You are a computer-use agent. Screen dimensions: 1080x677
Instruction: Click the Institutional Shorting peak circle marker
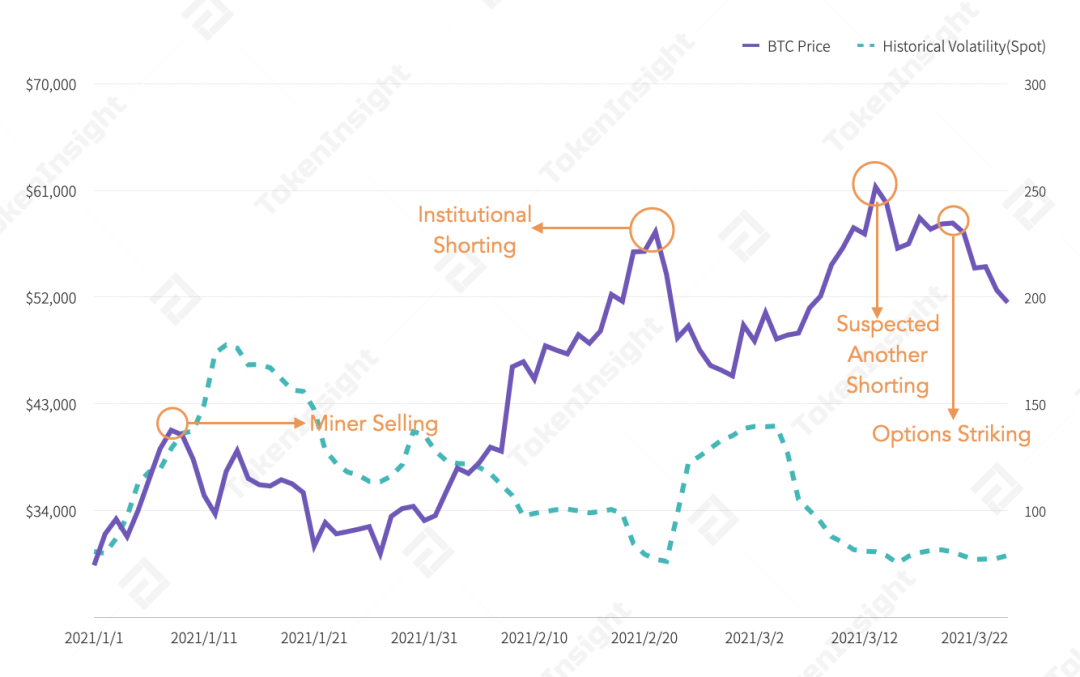[652, 230]
